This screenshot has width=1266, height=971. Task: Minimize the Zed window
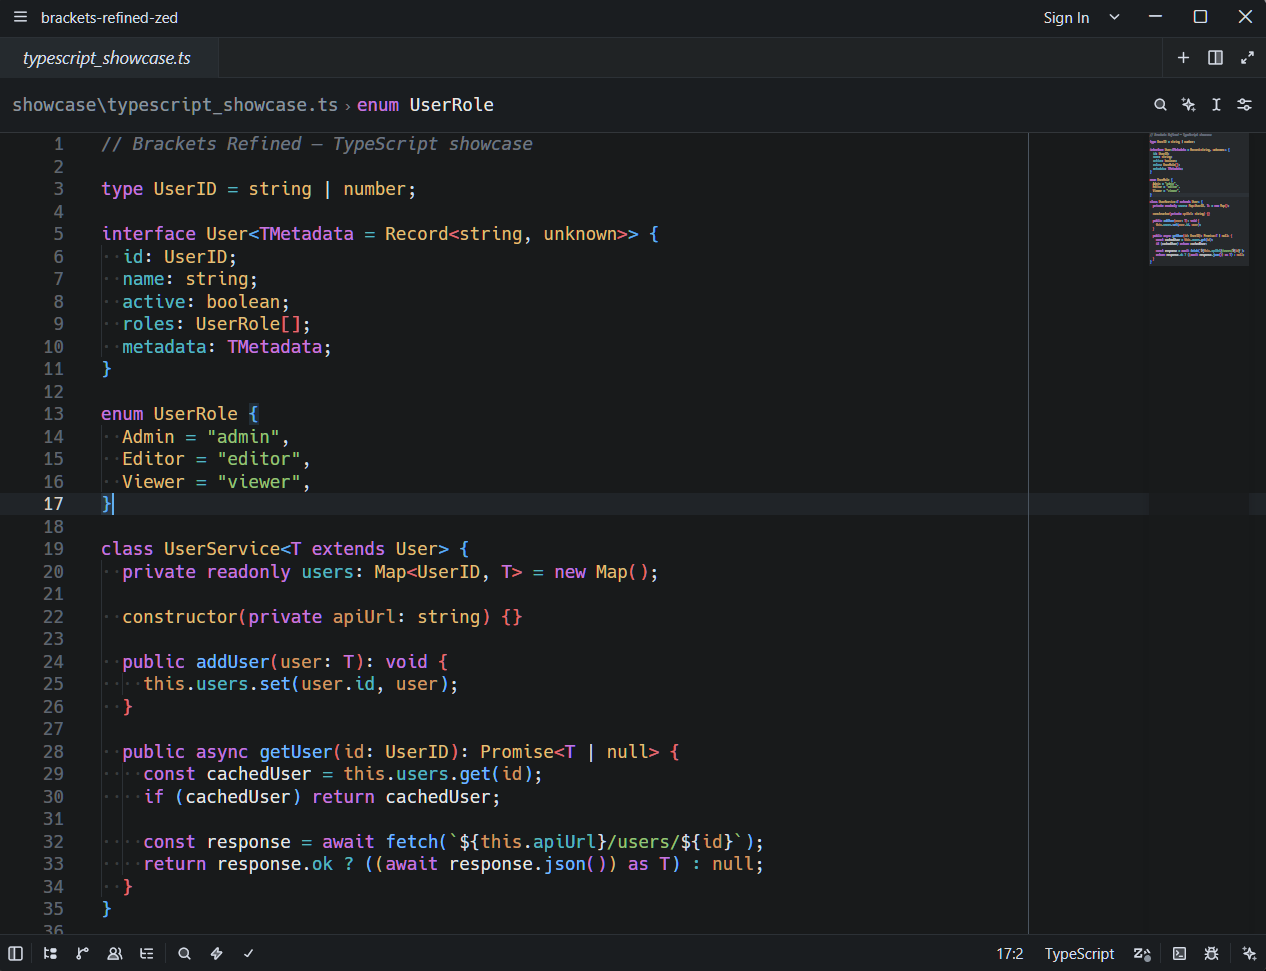(x=1155, y=17)
